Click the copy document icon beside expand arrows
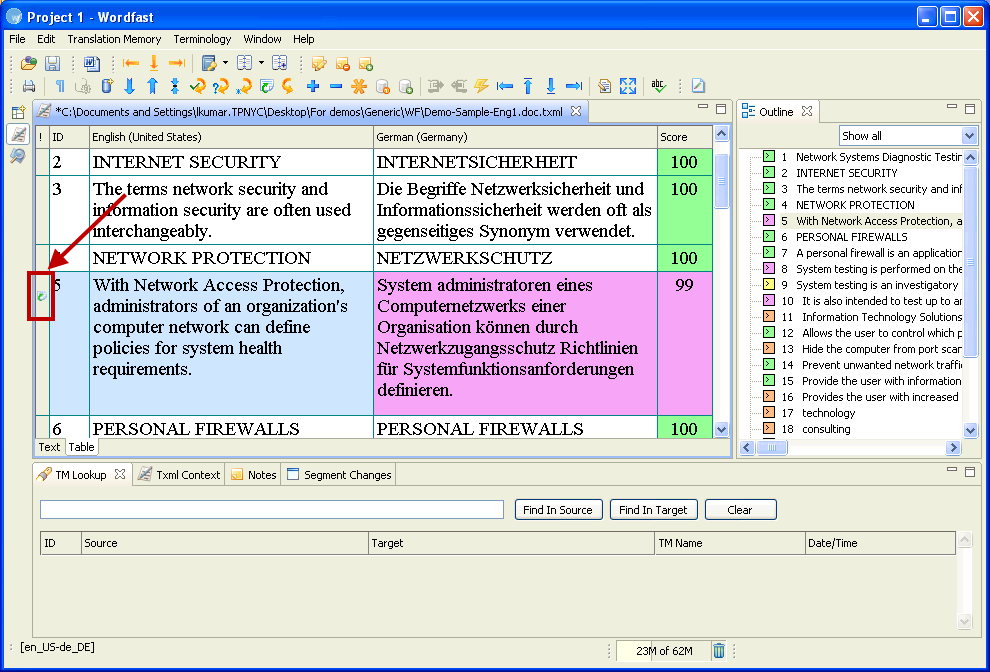 coord(604,86)
